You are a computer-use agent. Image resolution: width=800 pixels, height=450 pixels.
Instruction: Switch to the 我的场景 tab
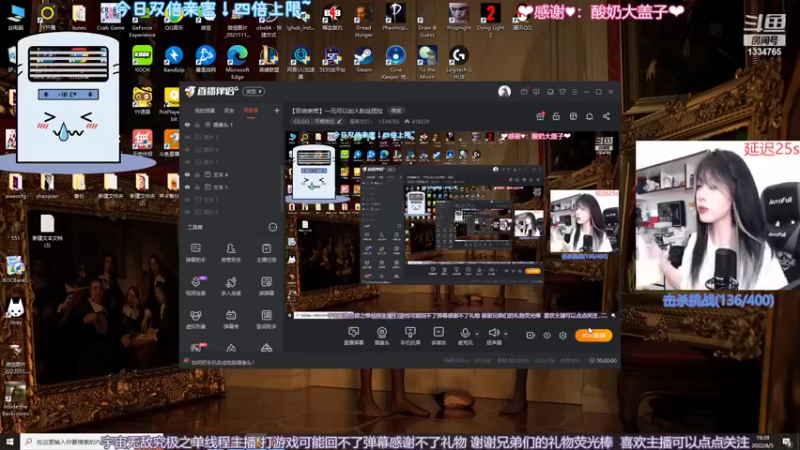205,110
